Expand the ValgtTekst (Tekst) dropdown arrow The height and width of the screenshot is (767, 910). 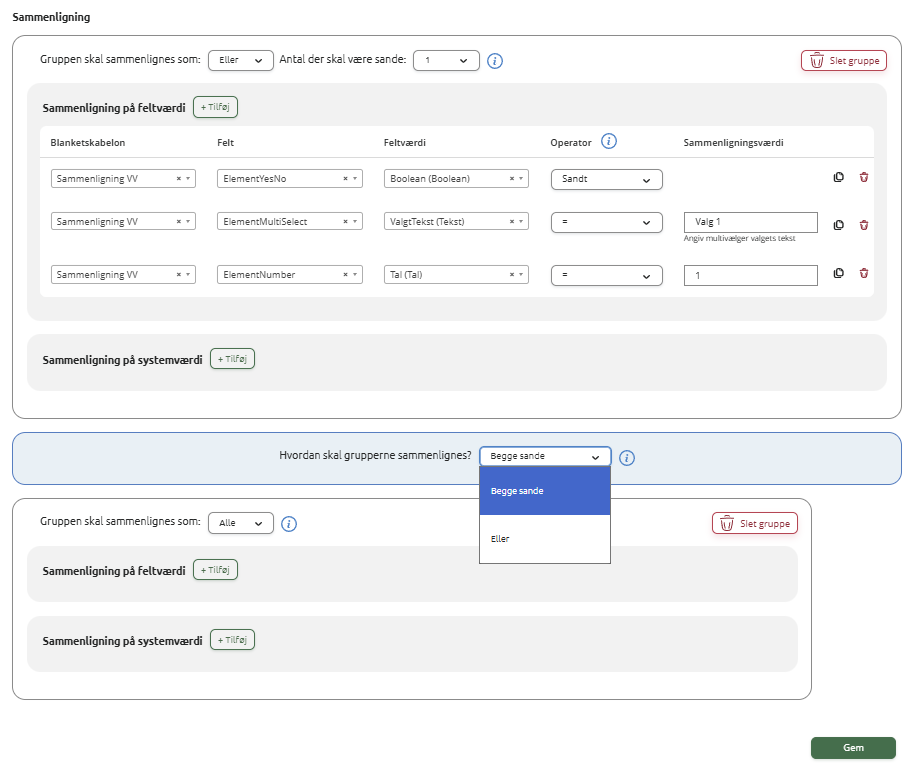point(521,222)
